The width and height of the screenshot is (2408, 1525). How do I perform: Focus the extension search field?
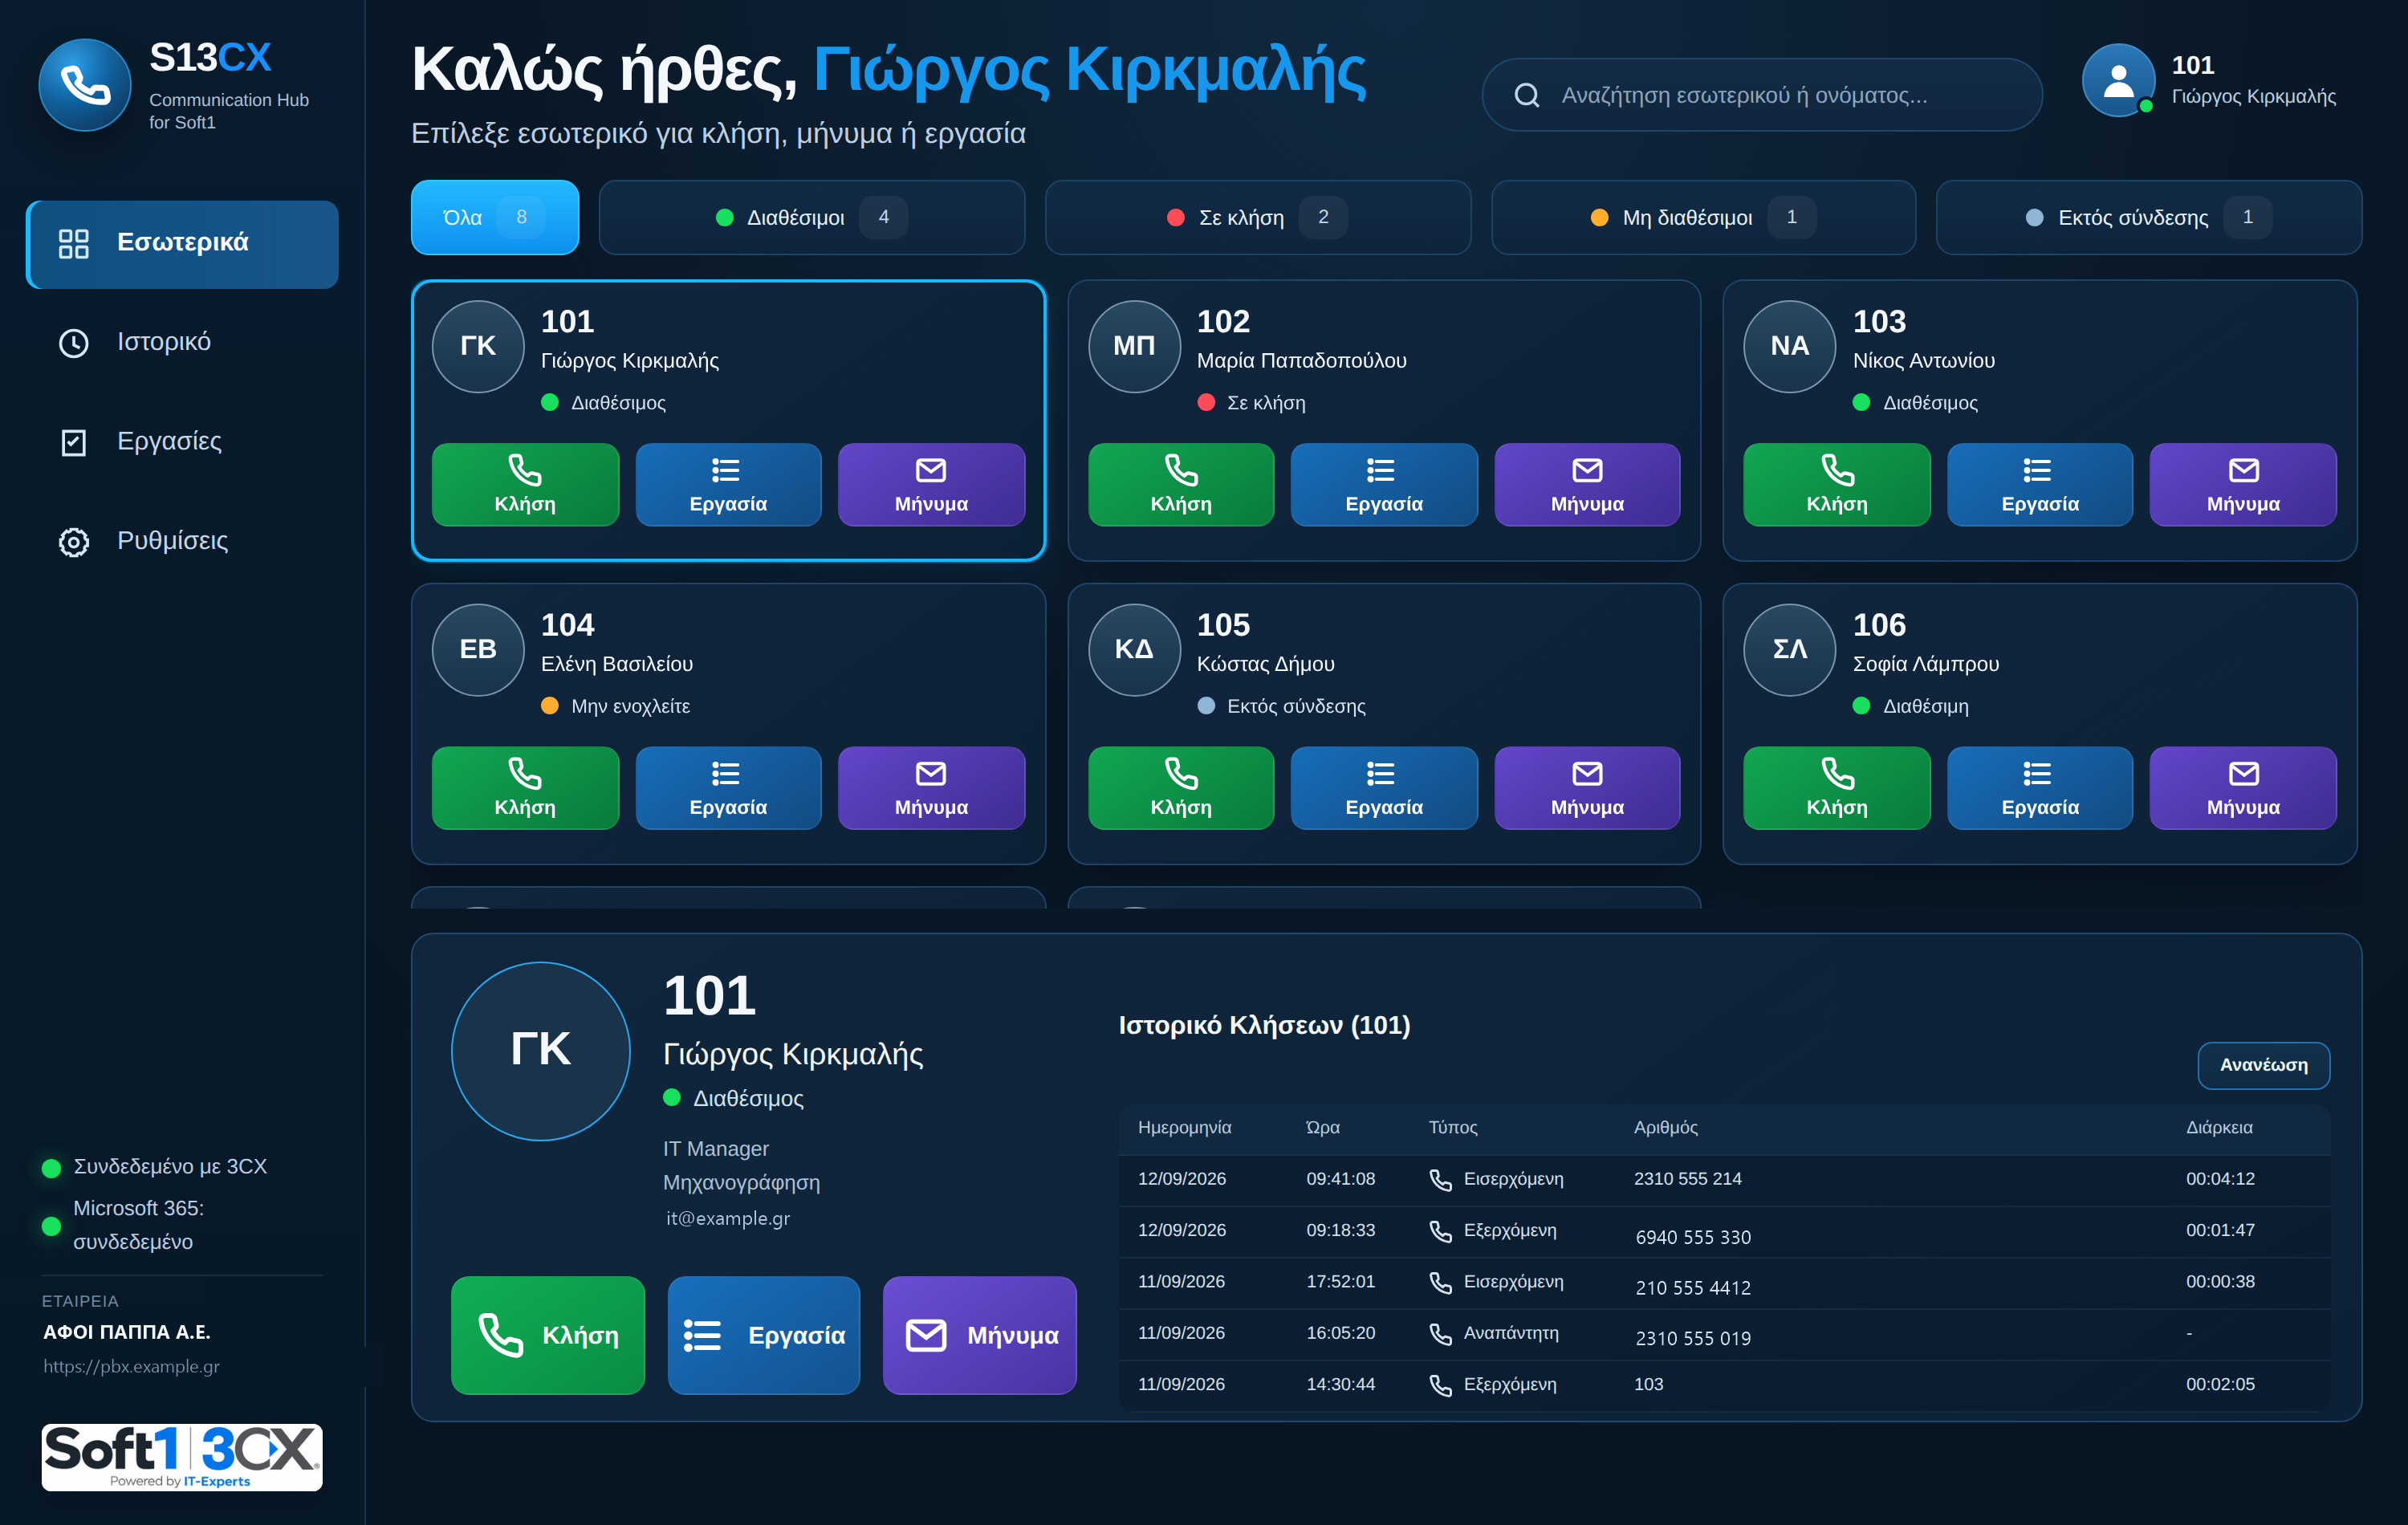pos(1761,95)
